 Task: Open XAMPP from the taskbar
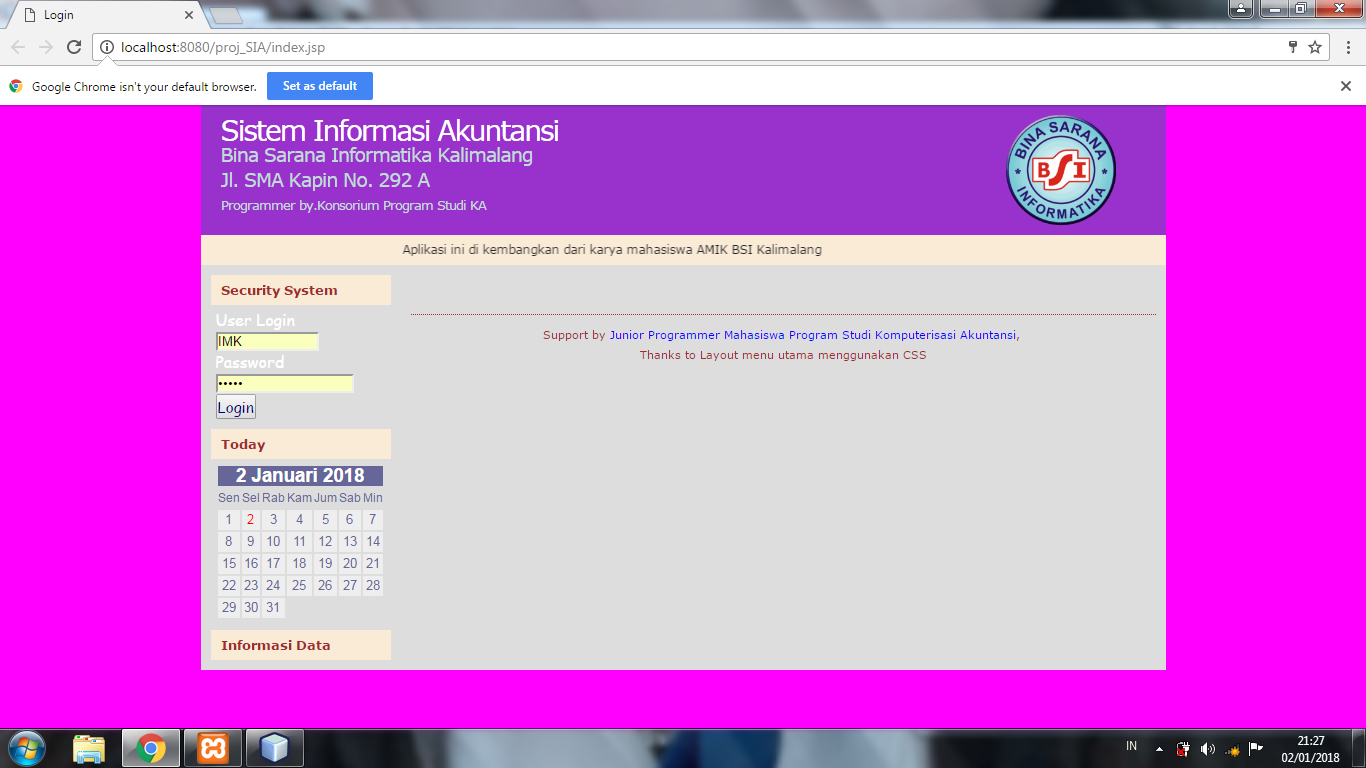[x=212, y=748]
